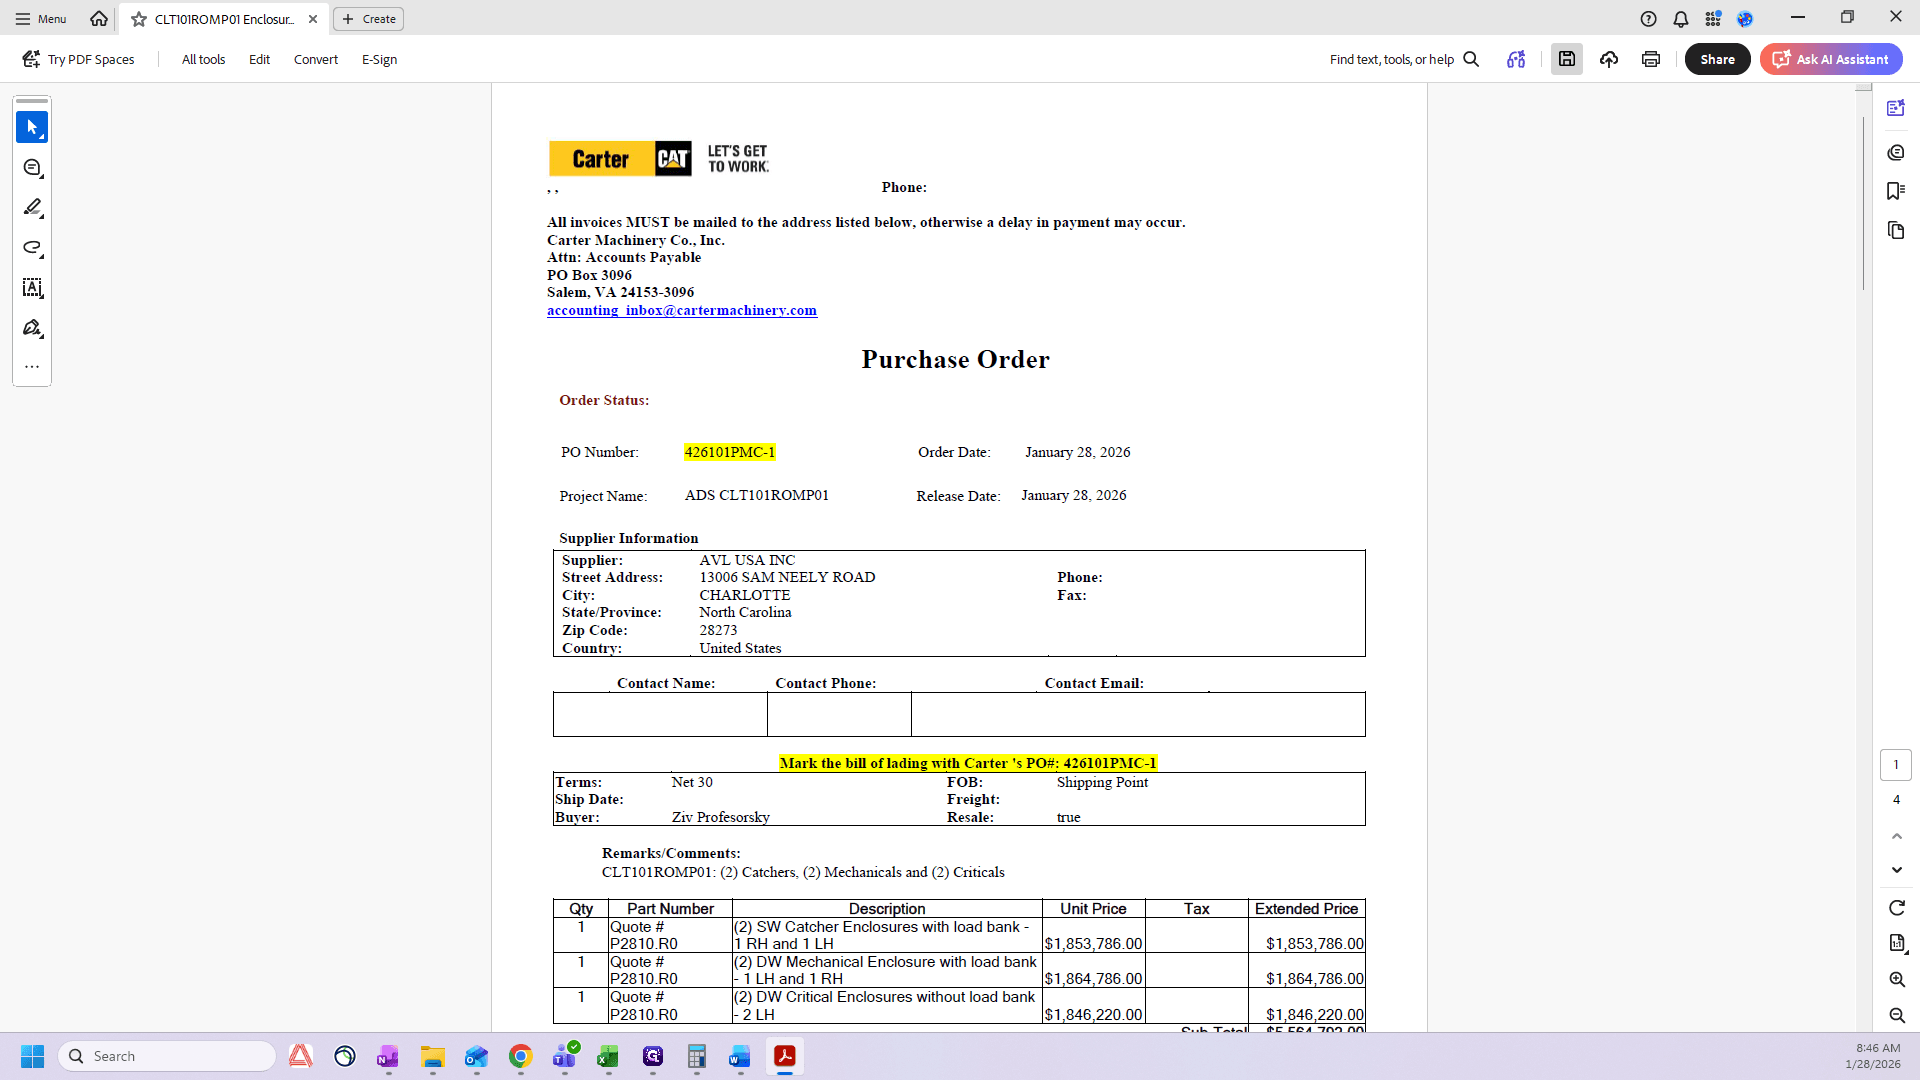
Task: Open the Convert menu
Action: pyautogui.click(x=316, y=59)
